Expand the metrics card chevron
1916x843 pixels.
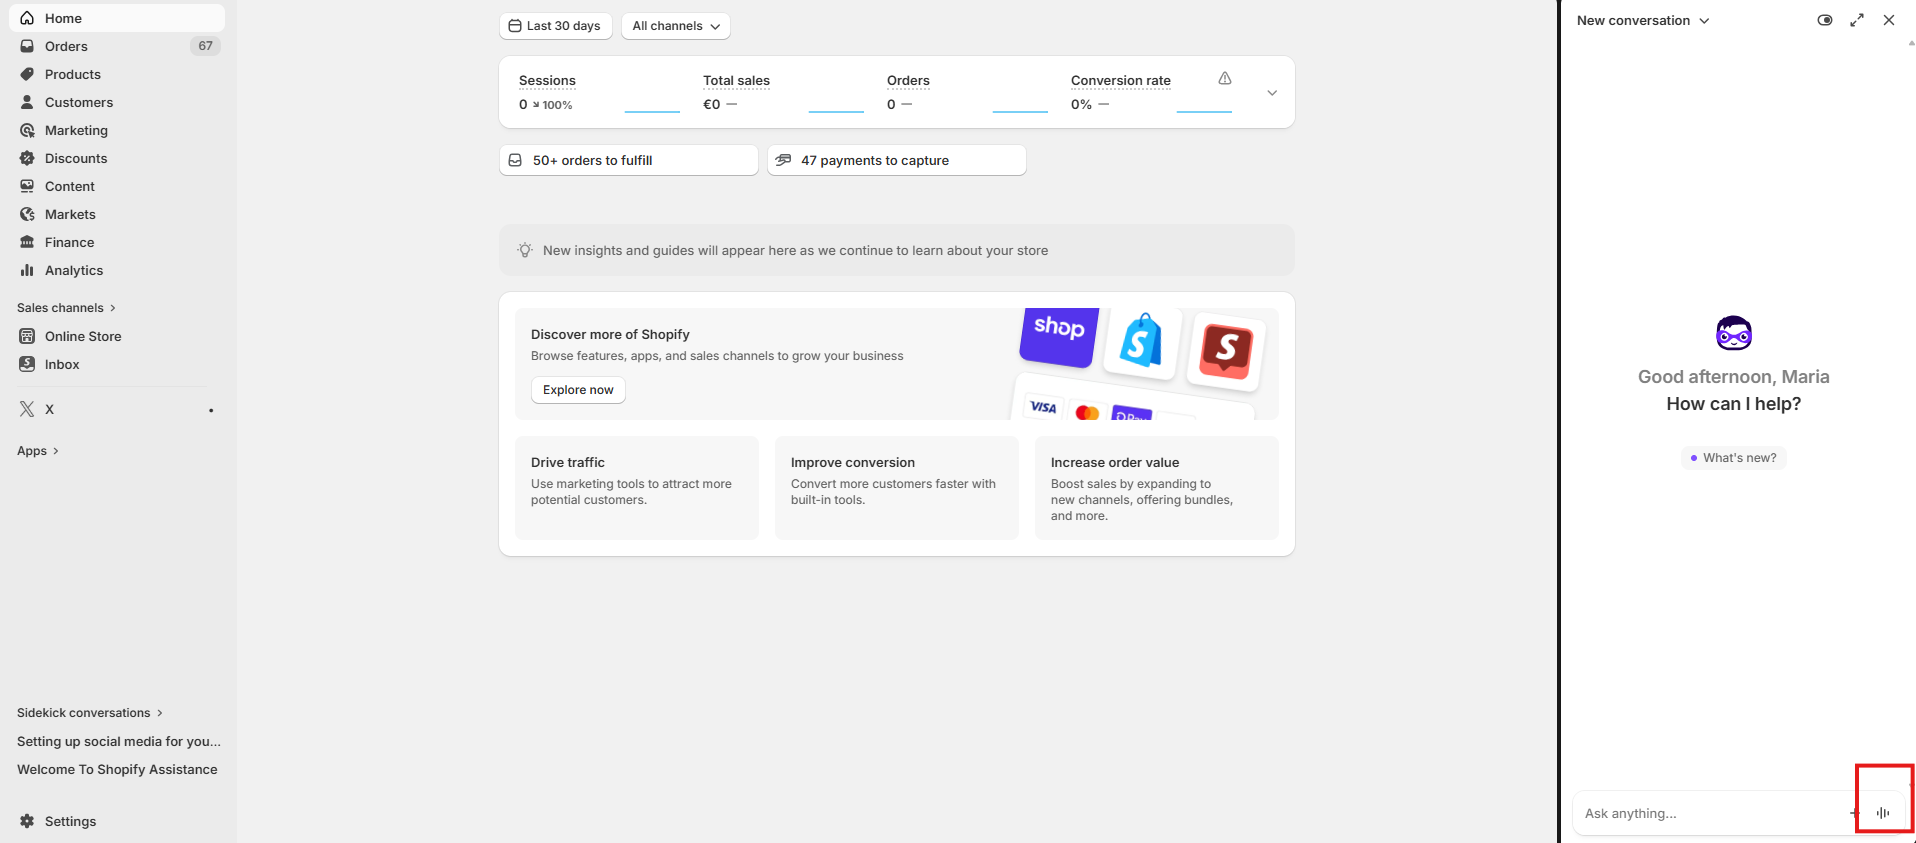tap(1272, 92)
